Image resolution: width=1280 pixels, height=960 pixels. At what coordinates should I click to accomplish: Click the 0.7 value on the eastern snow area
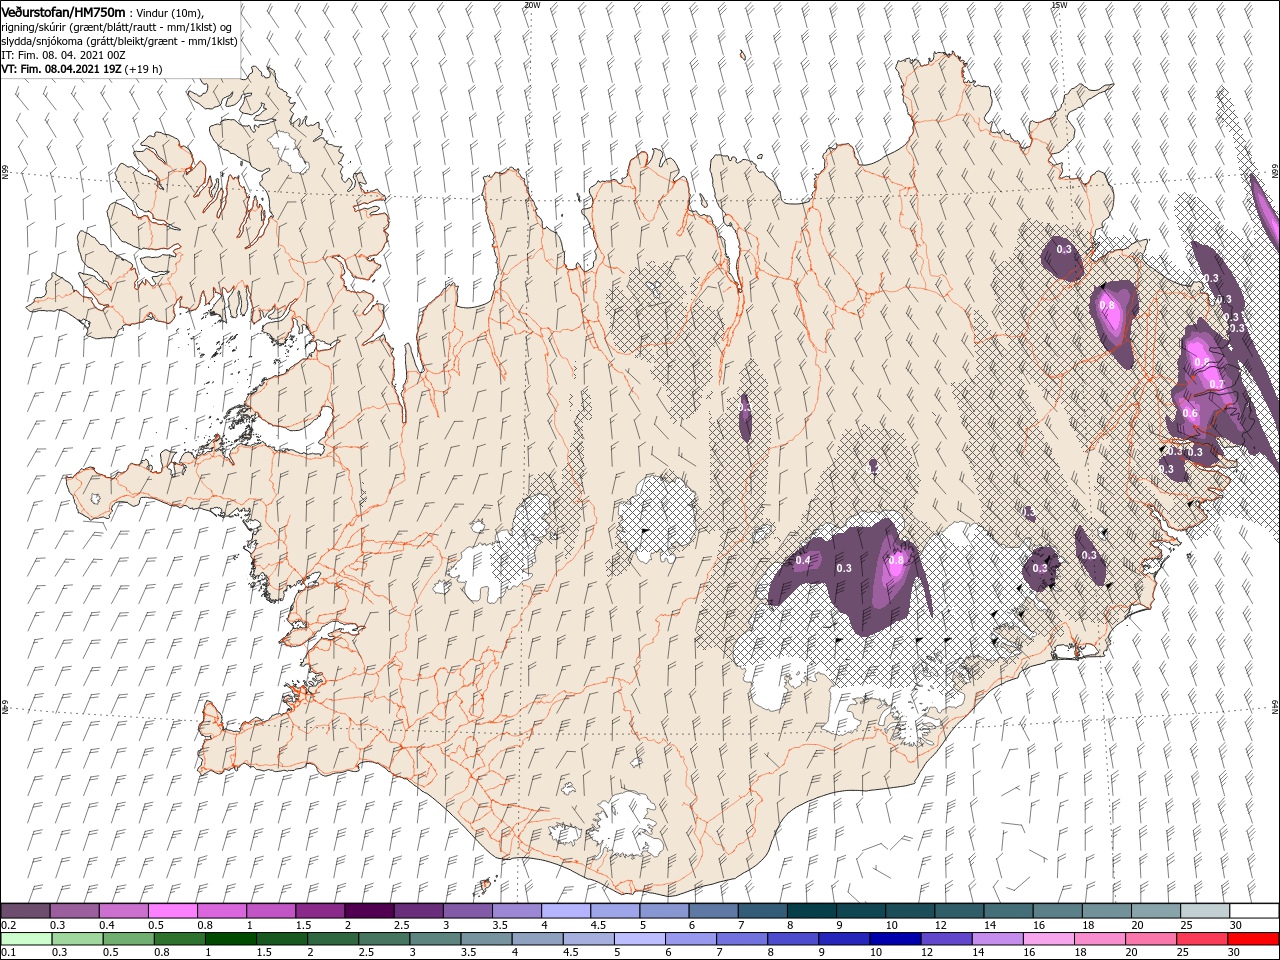point(1217,384)
